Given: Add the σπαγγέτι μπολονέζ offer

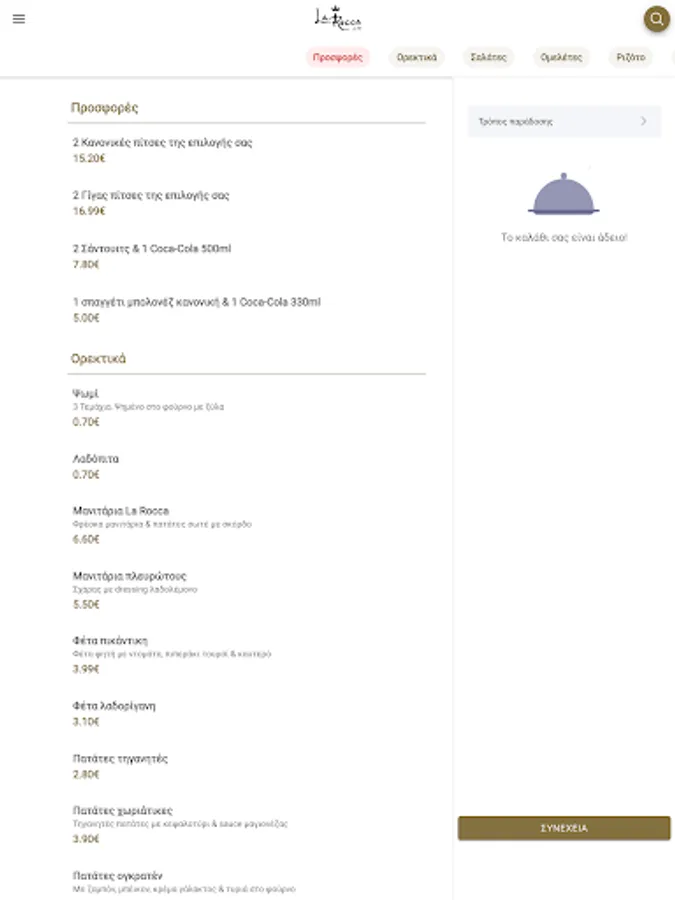Looking at the screenshot, I should pos(197,309).
